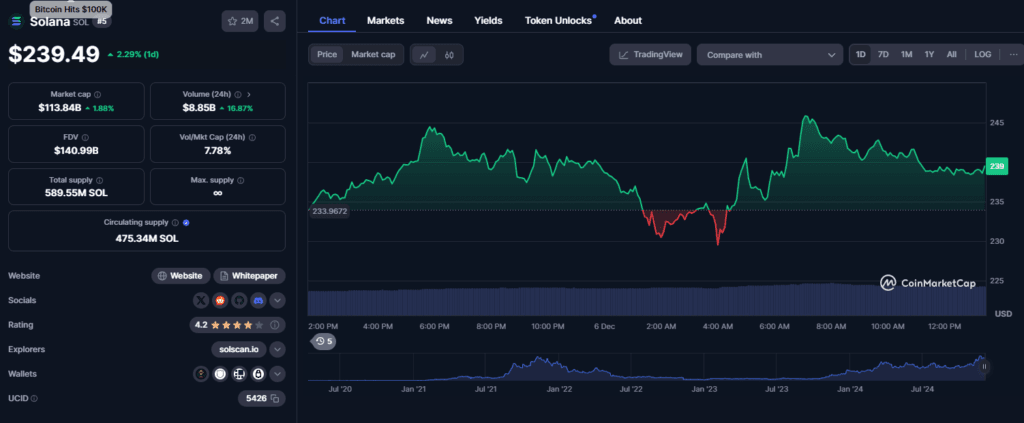The height and width of the screenshot is (423, 1024).
Task: Select the 1D time range
Action: (x=861, y=55)
